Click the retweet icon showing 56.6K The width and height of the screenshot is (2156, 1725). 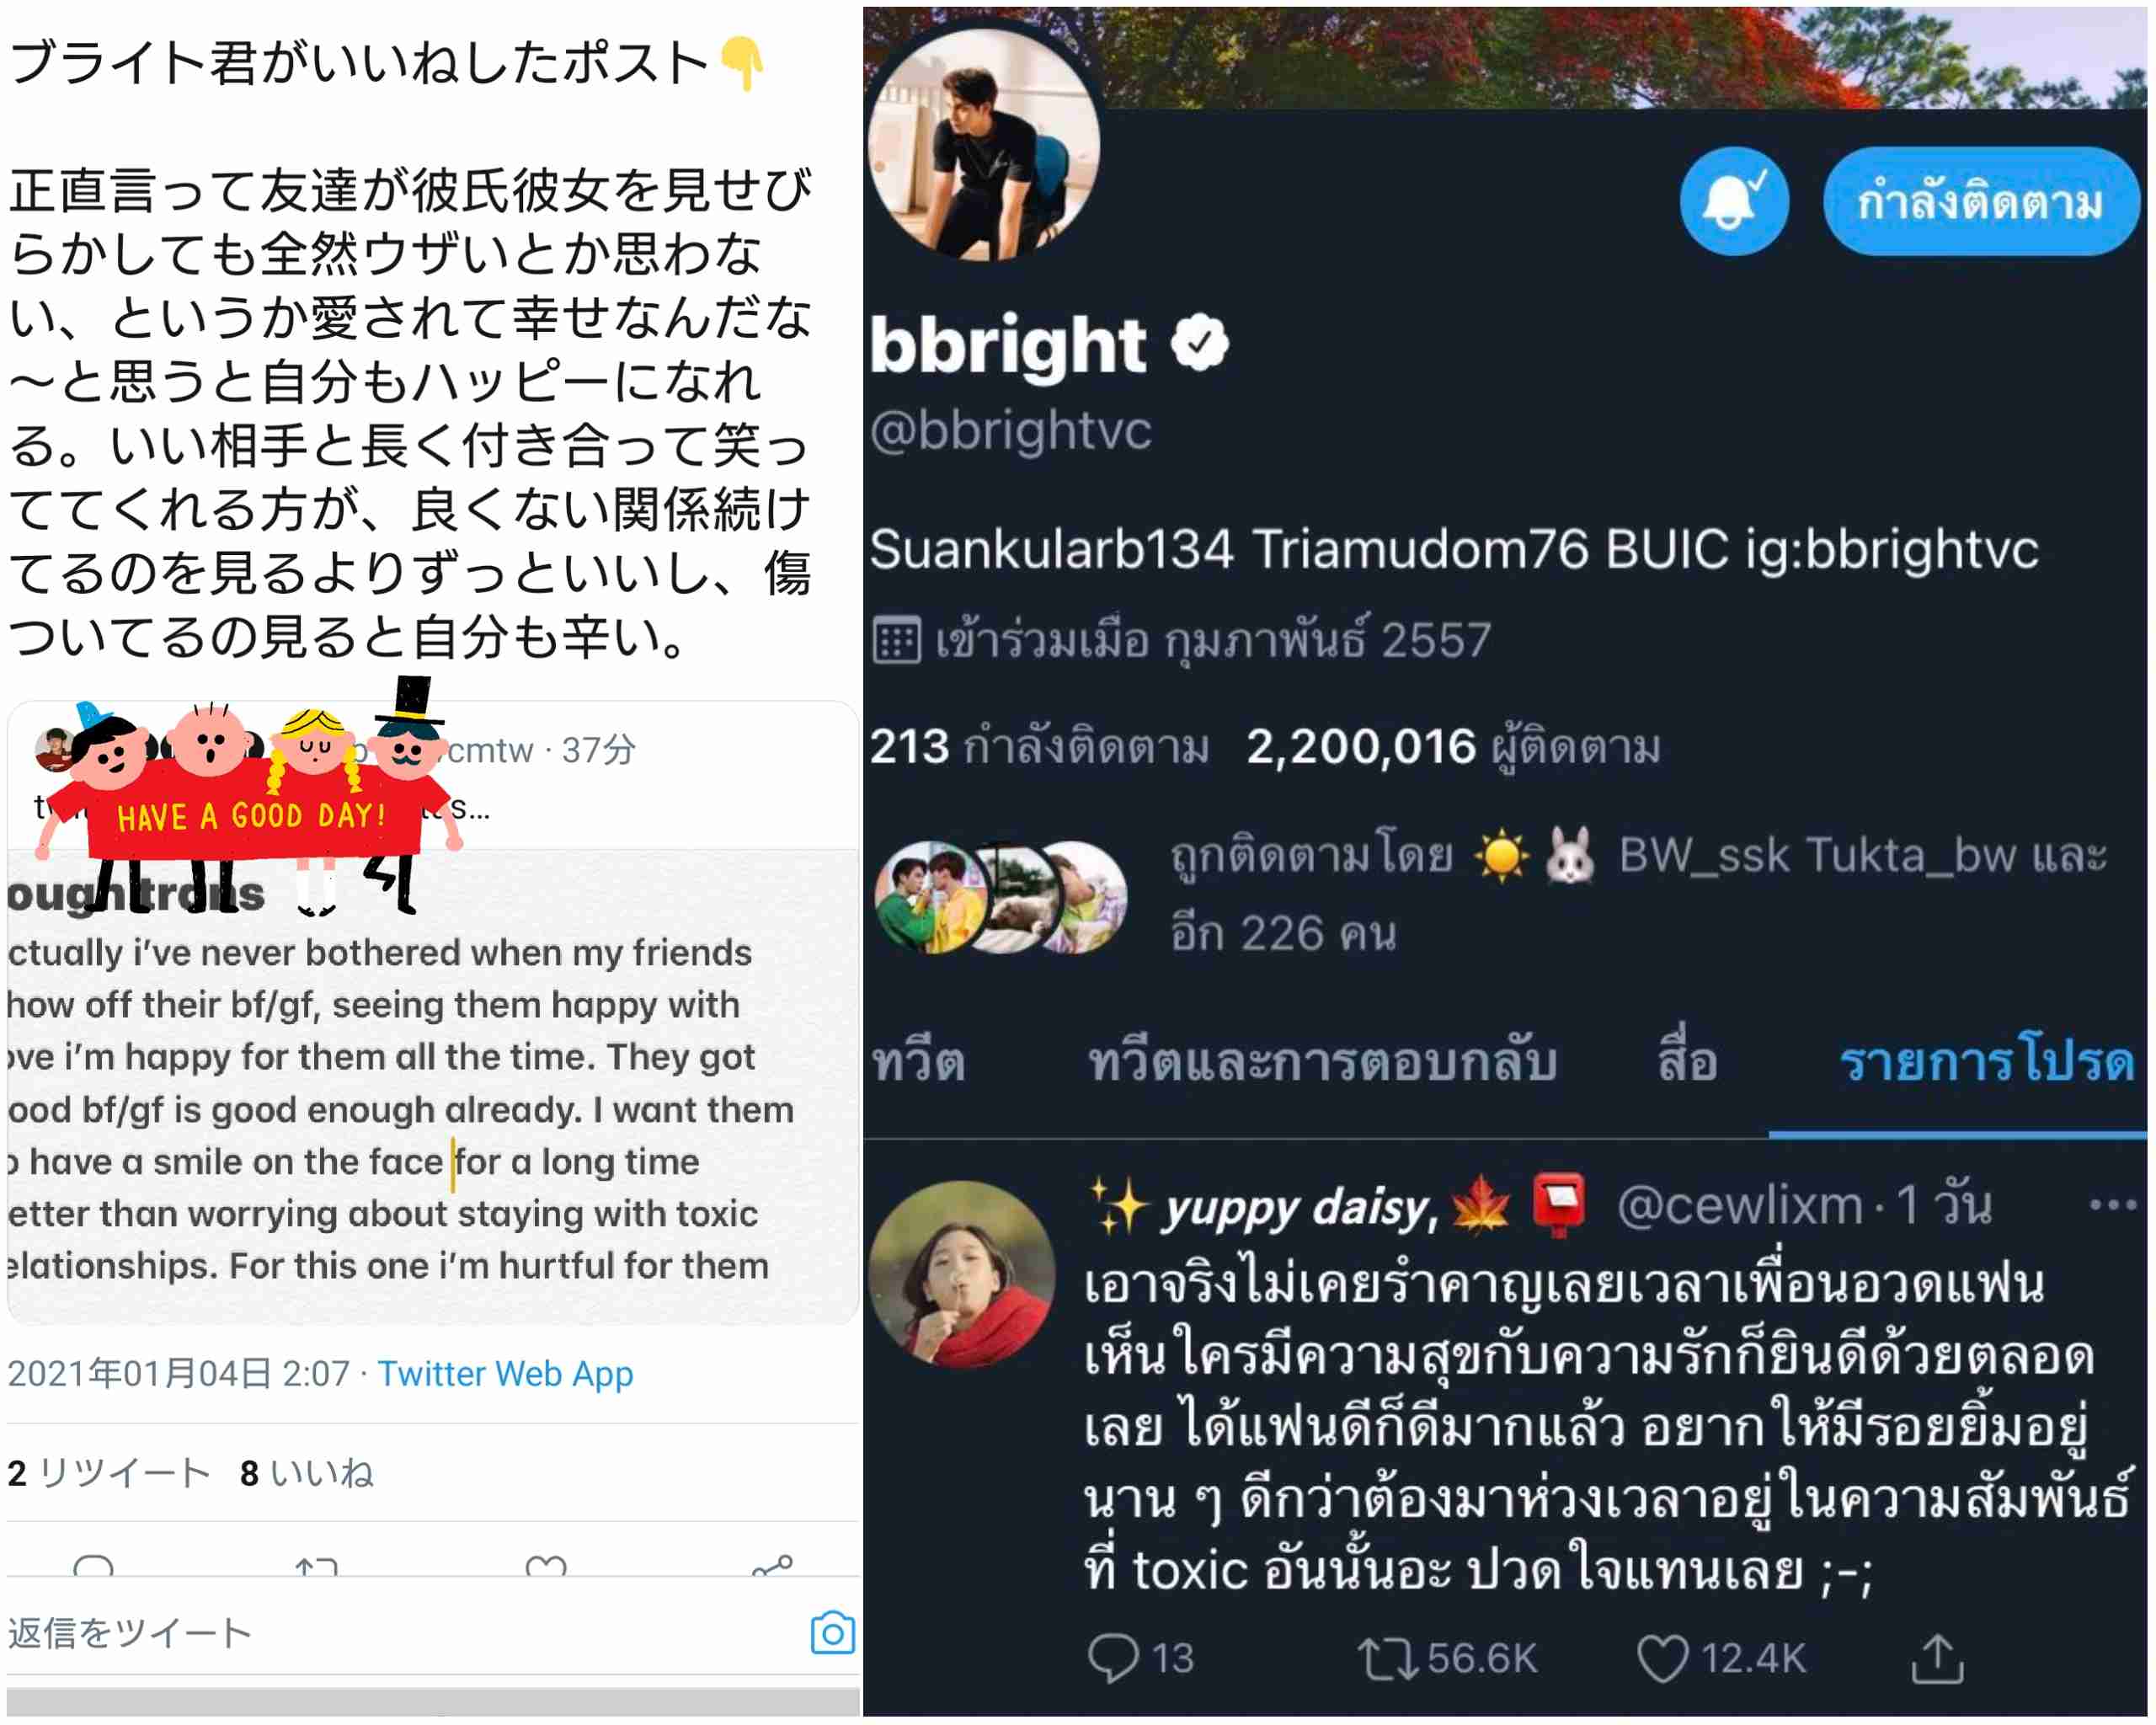[x=1387, y=1658]
